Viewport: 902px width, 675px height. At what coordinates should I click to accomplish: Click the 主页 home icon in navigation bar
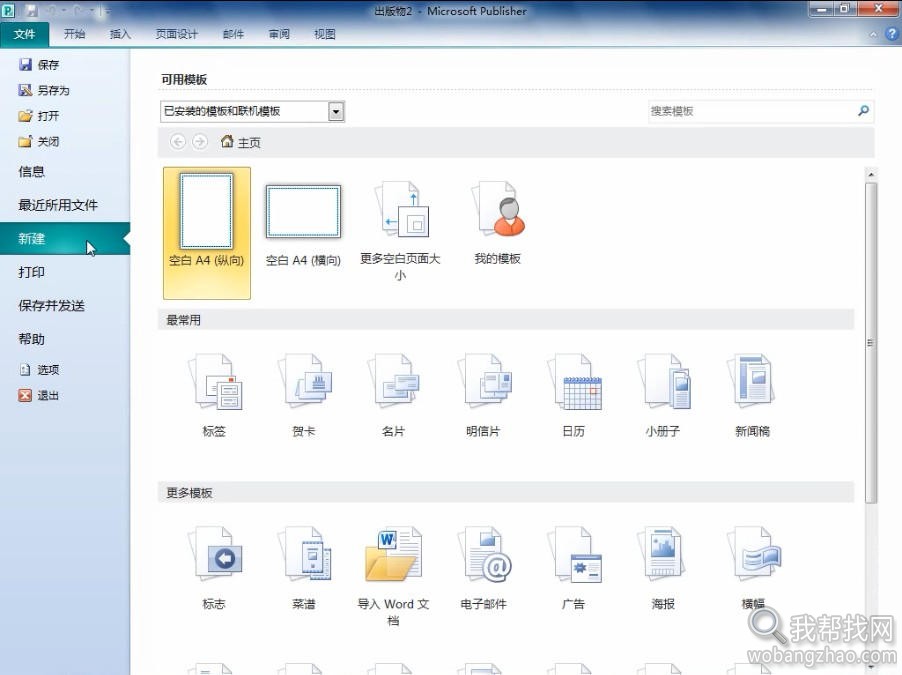(227, 141)
